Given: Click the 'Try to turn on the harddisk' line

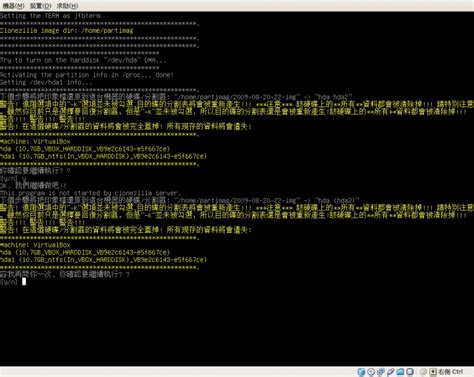Looking at the screenshot, I should tap(83, 60).
